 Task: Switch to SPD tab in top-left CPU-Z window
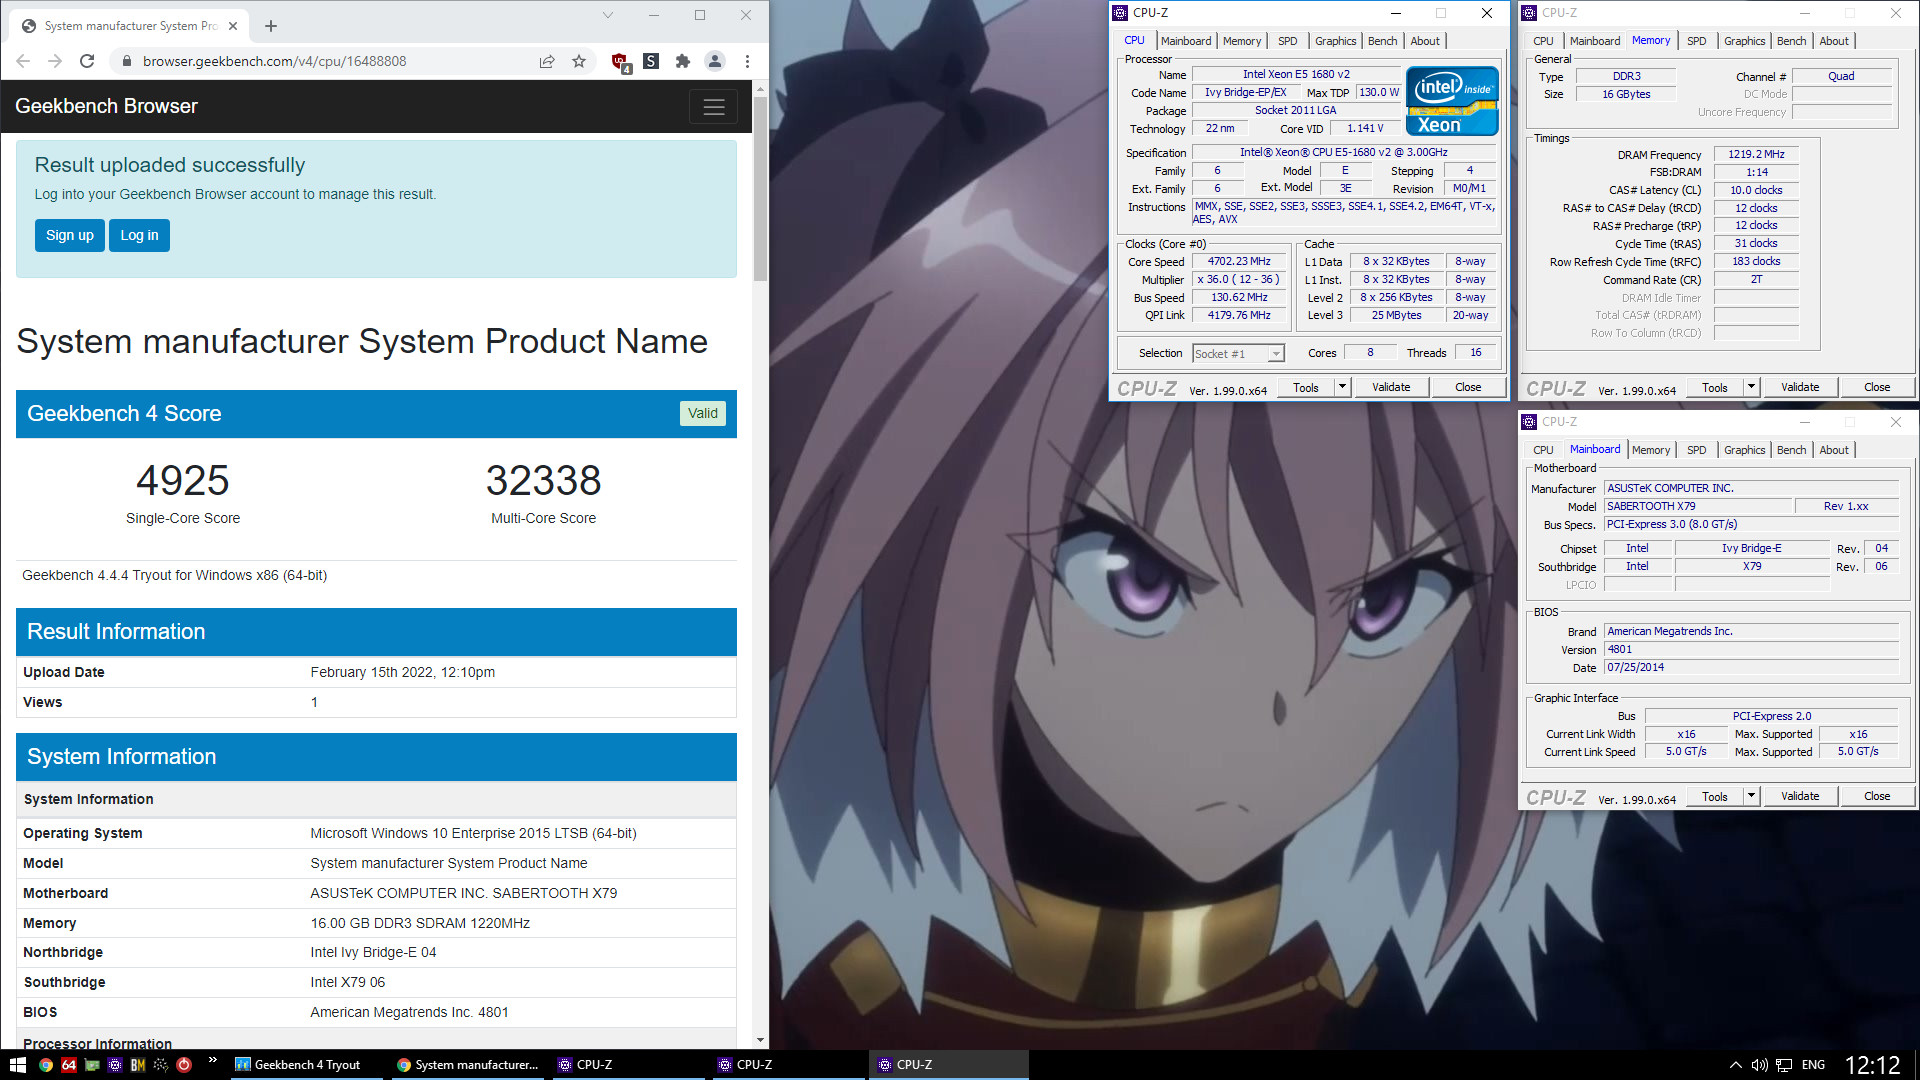click(1288, 41)
